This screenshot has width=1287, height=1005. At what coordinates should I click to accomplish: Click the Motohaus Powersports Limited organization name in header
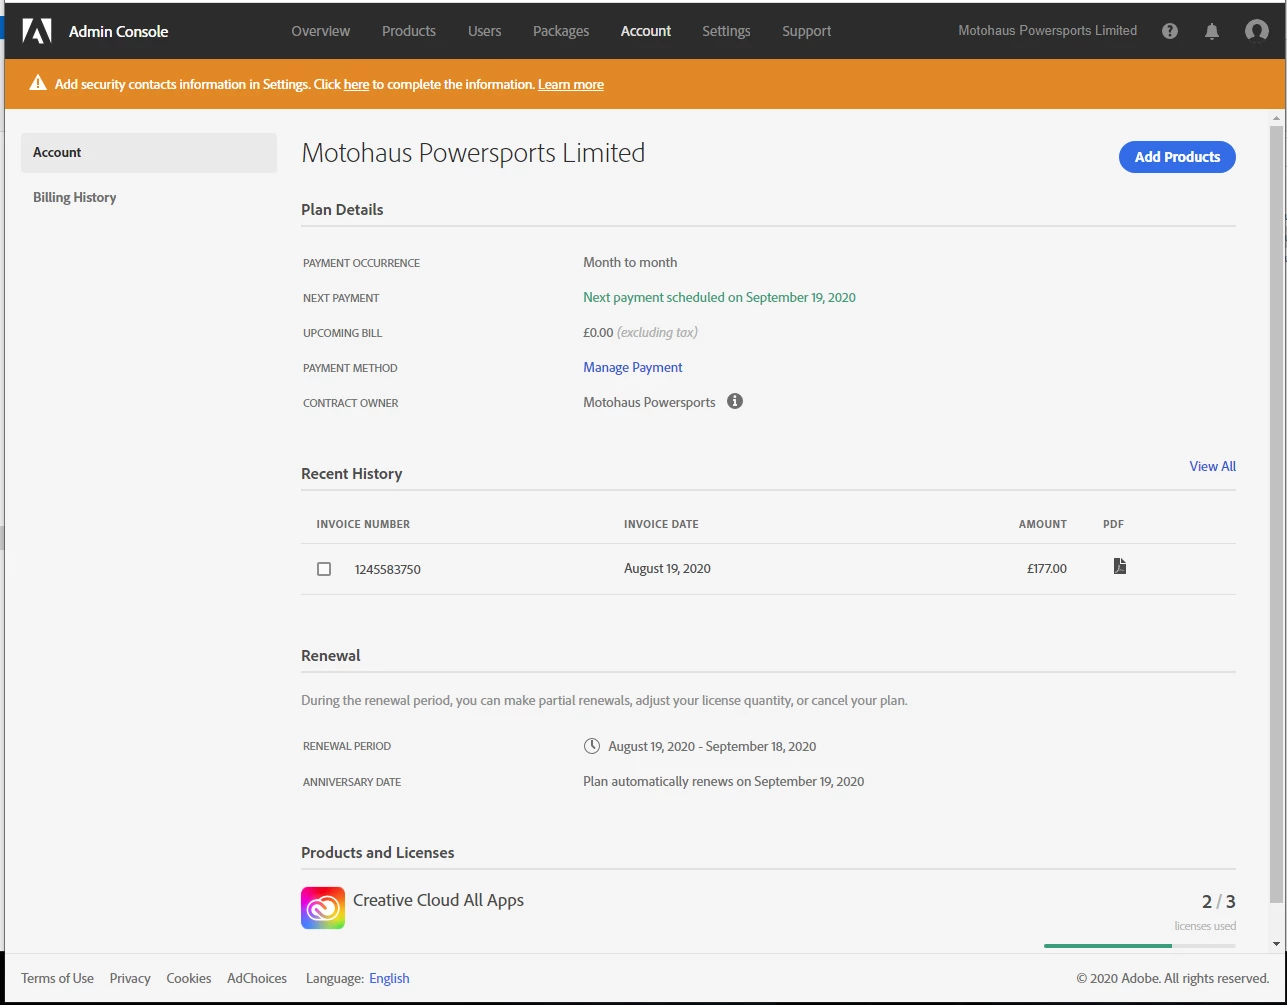click(x=1047, y=31)
